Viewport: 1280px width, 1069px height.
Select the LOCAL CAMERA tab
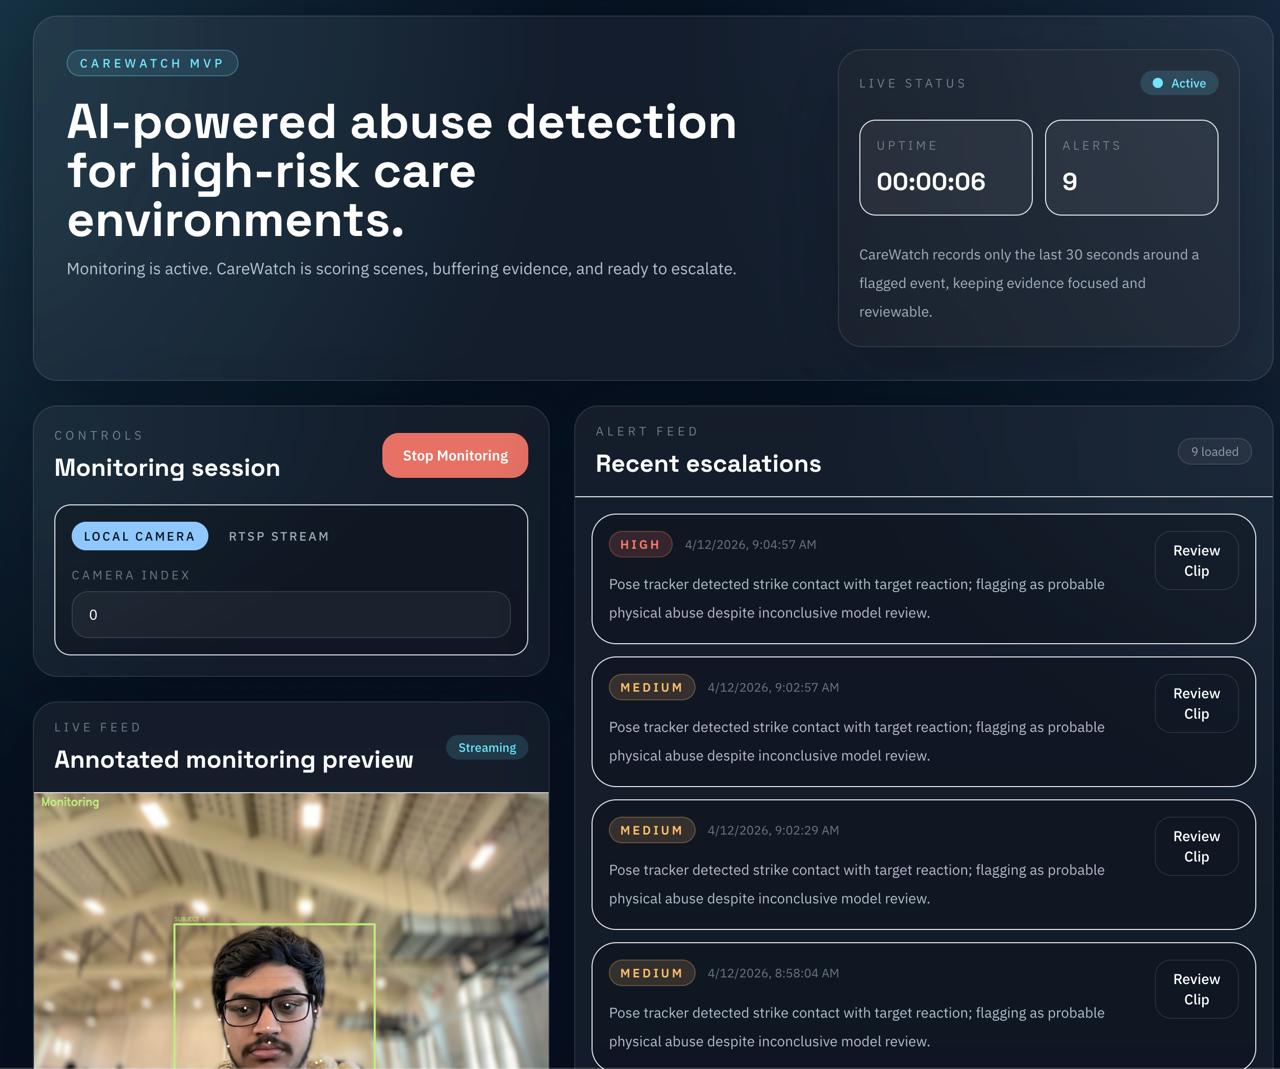click(140, 536)
